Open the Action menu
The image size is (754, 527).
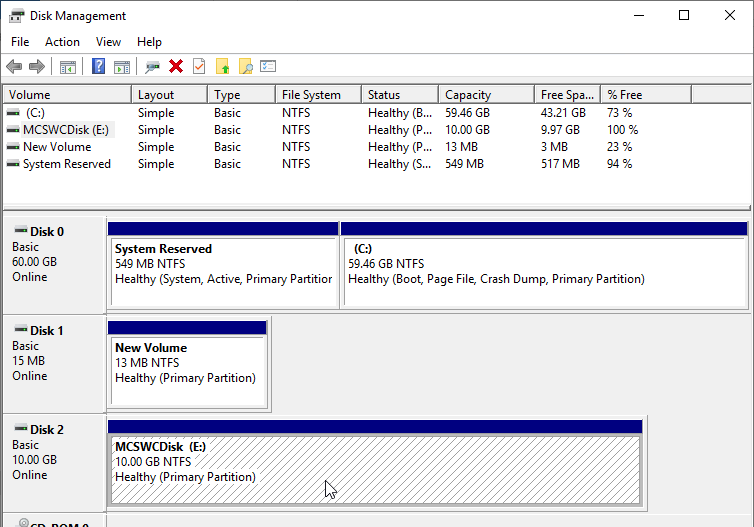[62, 42]
